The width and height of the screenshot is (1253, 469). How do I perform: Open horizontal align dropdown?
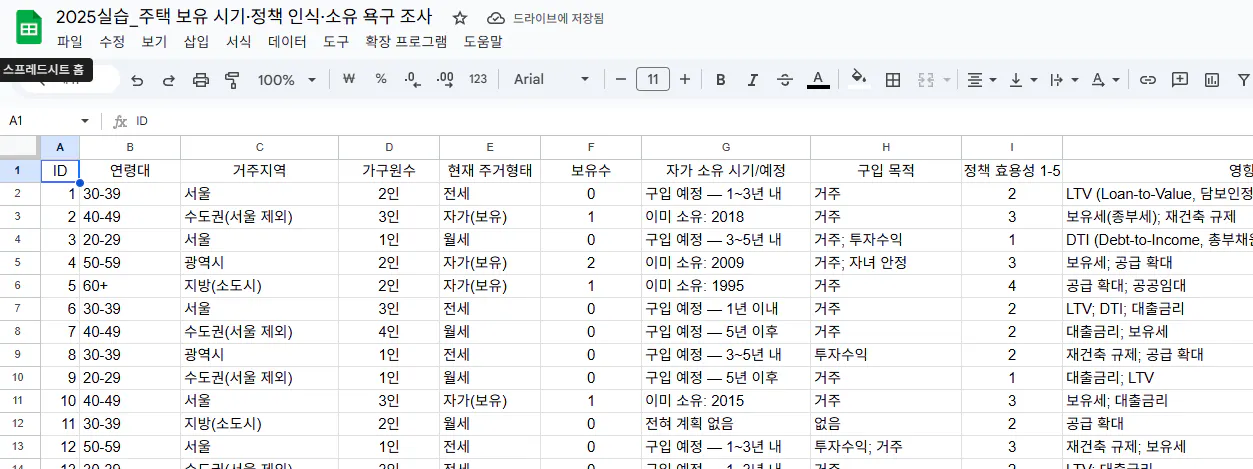point(981,79)
